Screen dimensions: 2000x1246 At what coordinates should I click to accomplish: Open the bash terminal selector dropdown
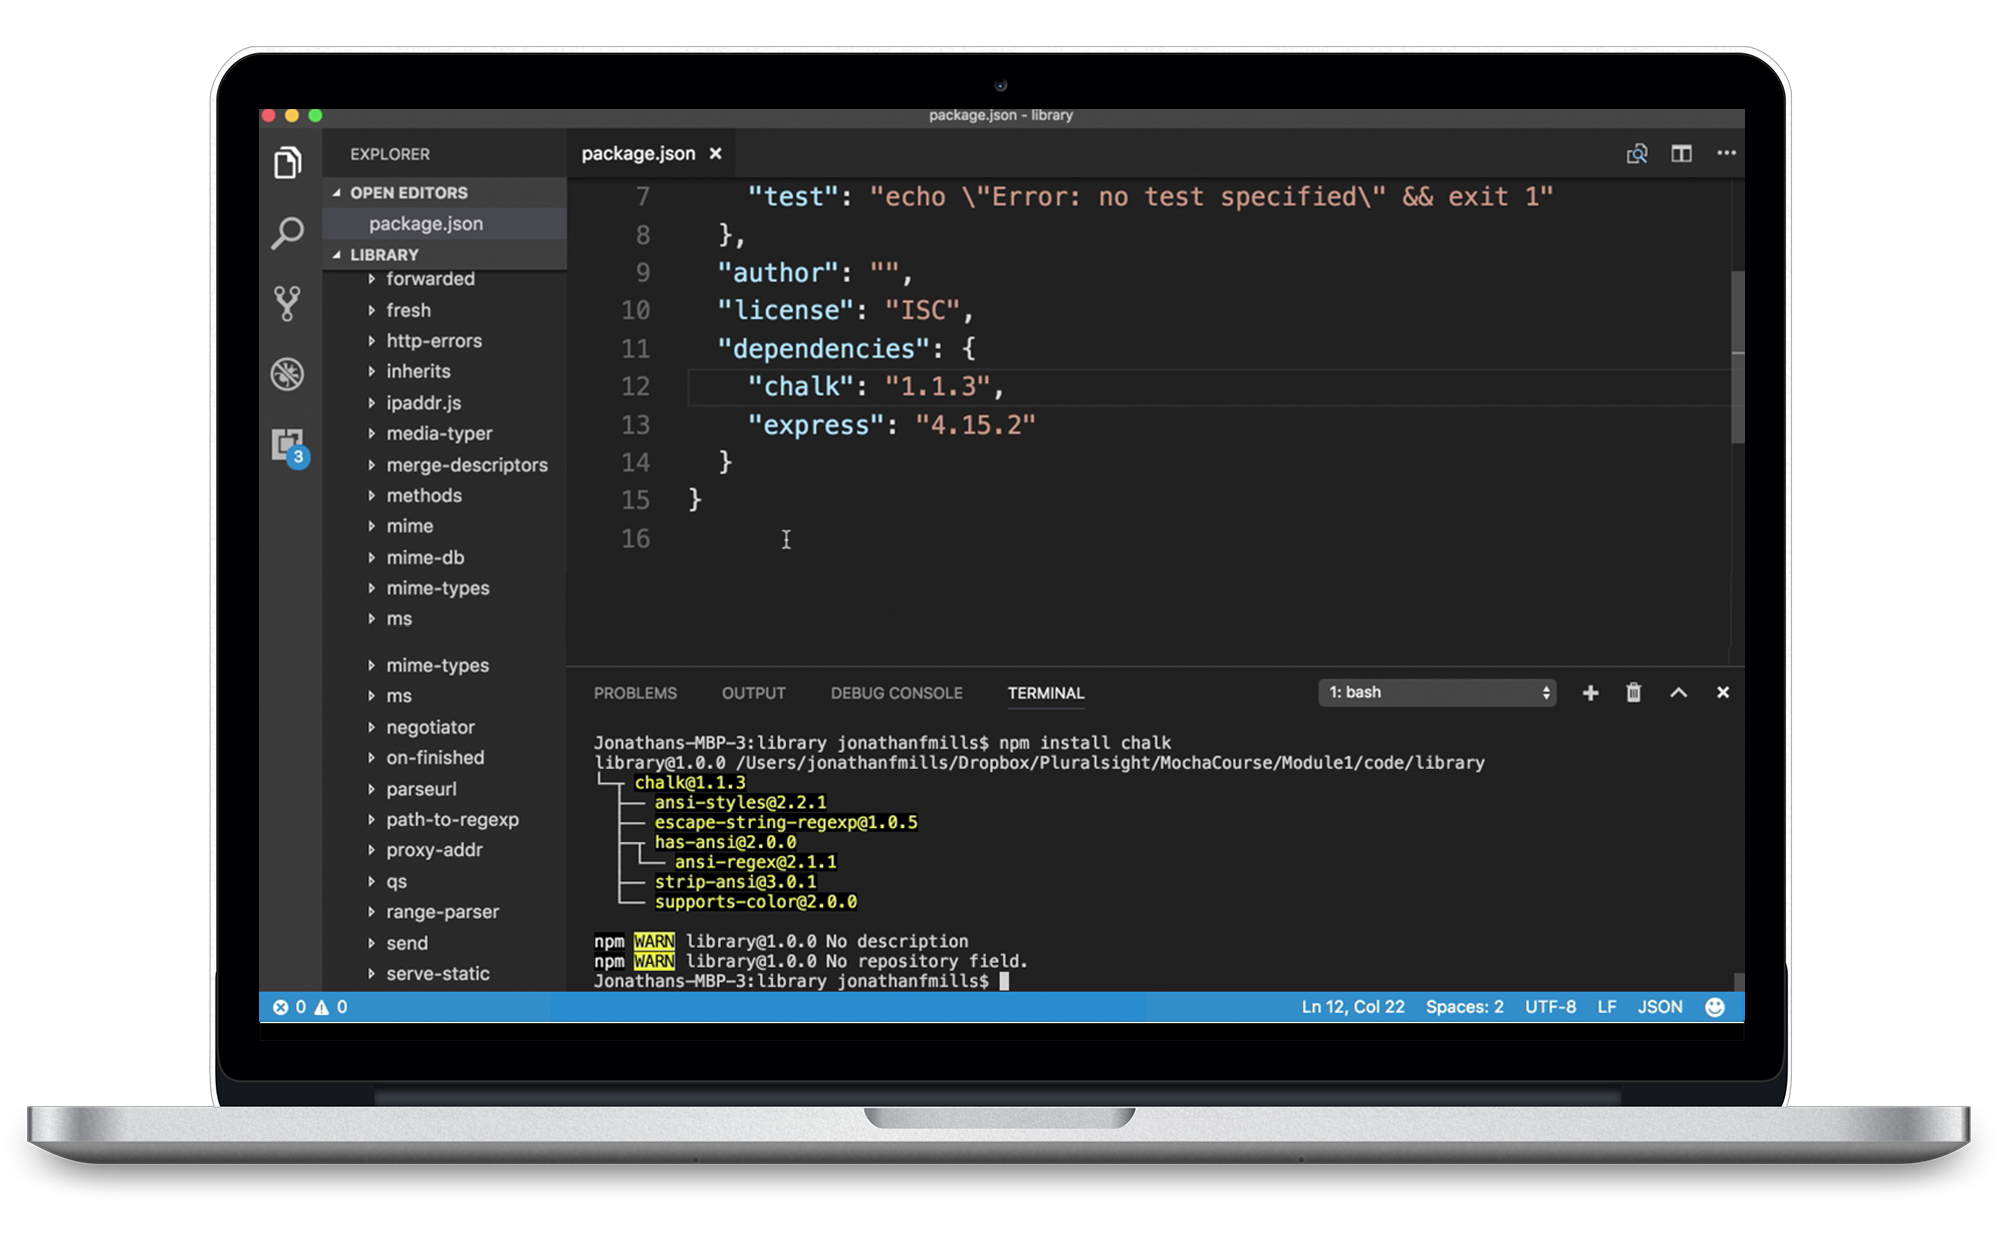1437,693
